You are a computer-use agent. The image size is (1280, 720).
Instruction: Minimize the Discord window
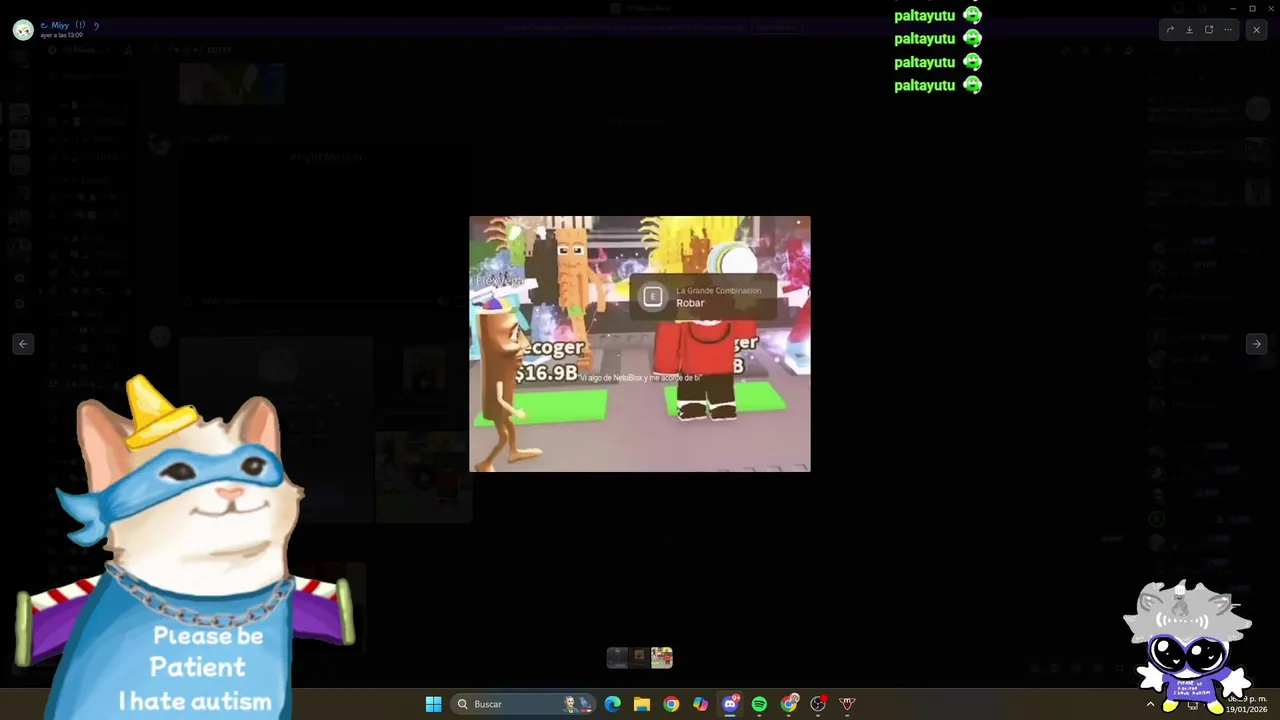(x=1233, y=8)
